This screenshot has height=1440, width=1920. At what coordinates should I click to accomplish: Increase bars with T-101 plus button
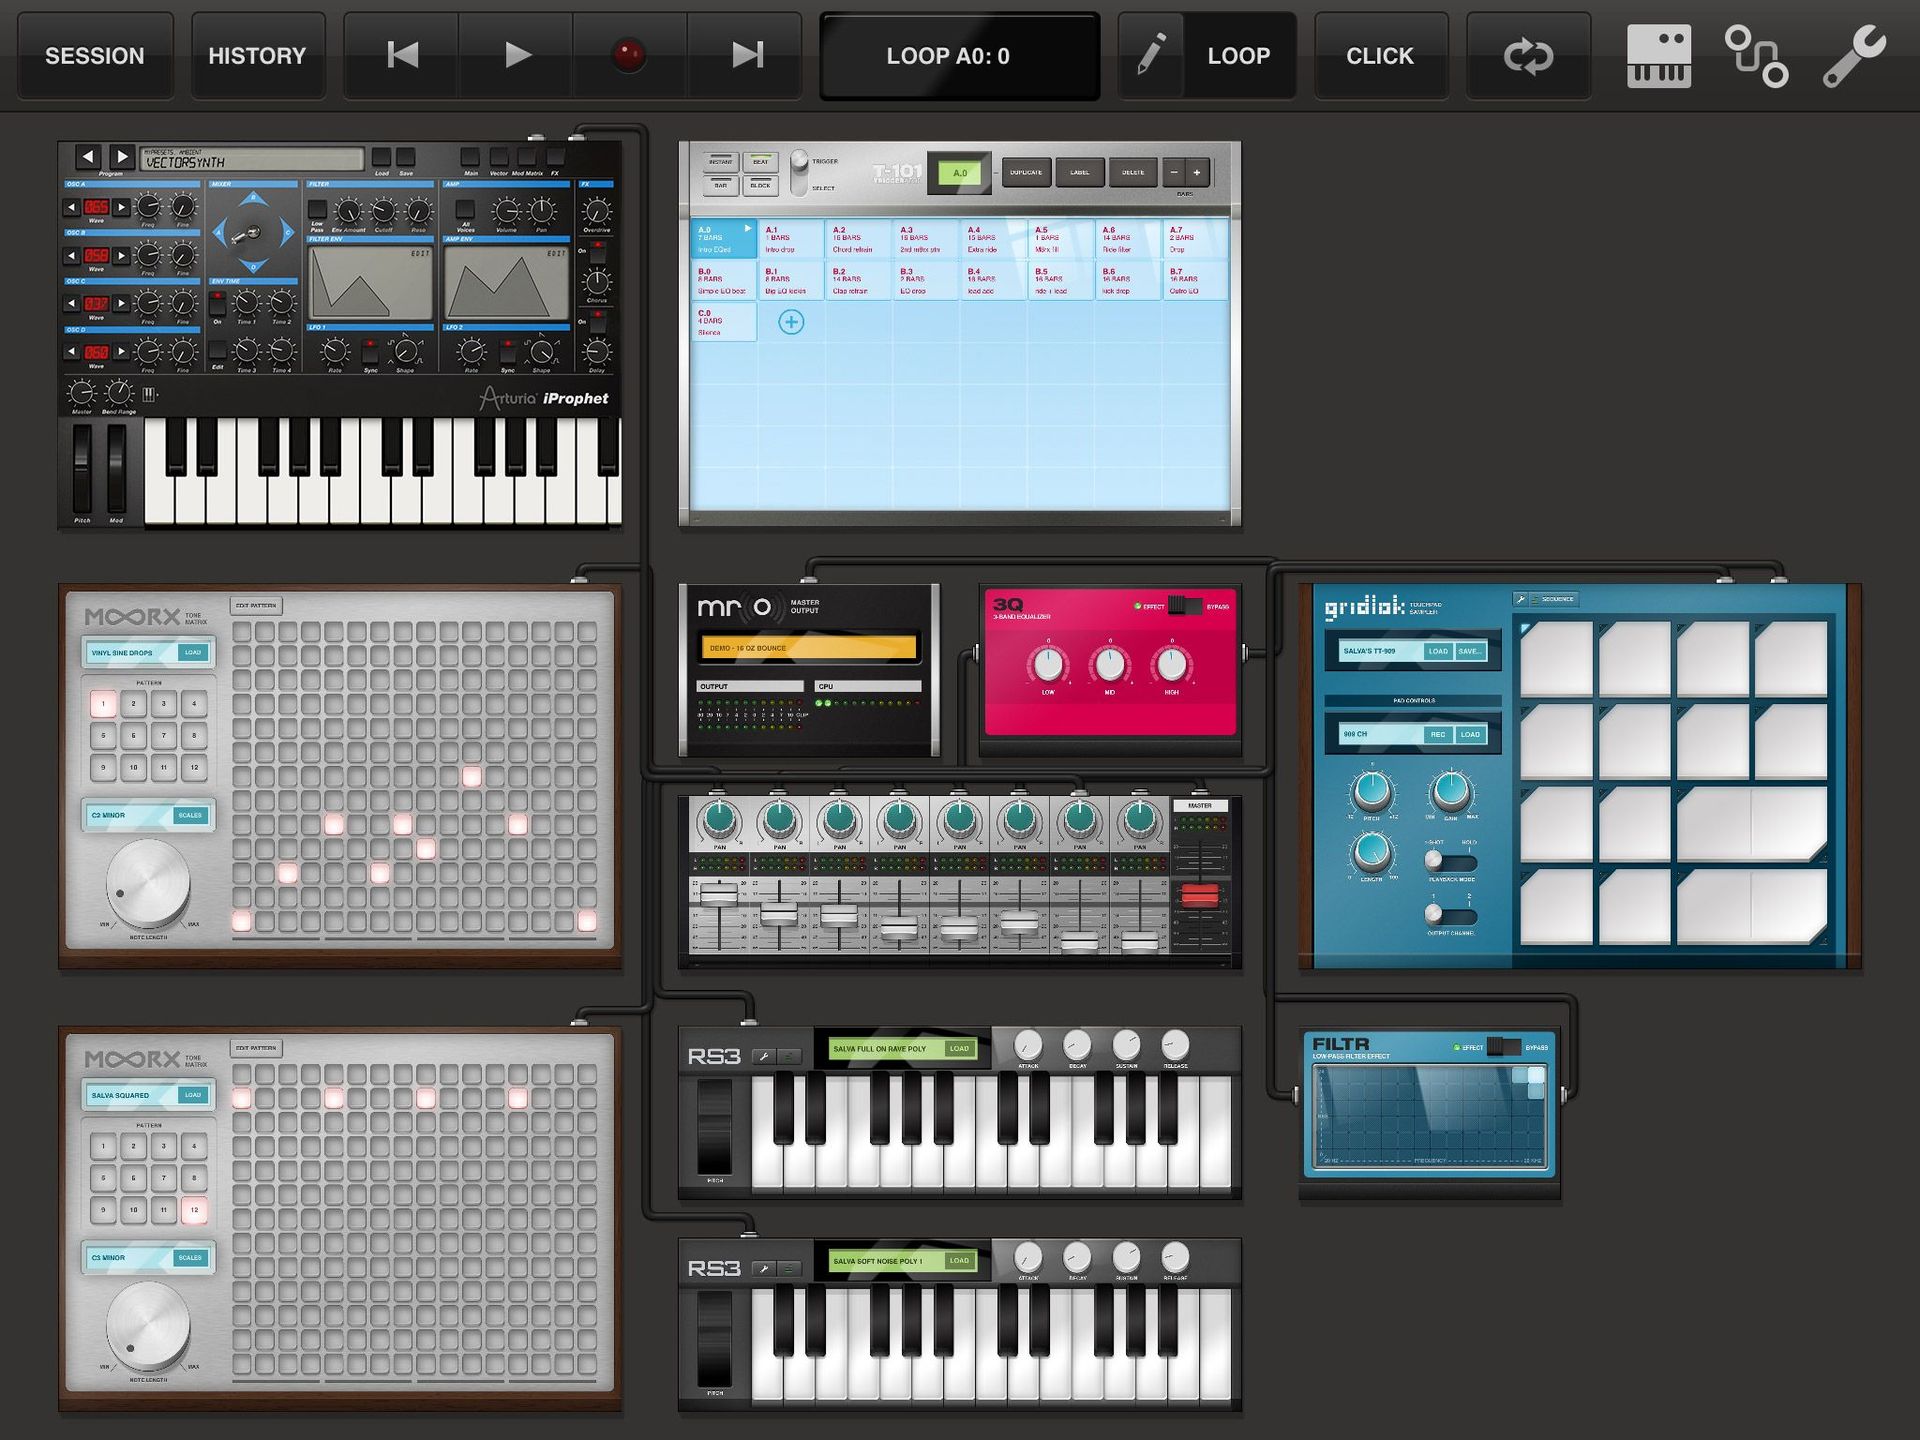1197,172
